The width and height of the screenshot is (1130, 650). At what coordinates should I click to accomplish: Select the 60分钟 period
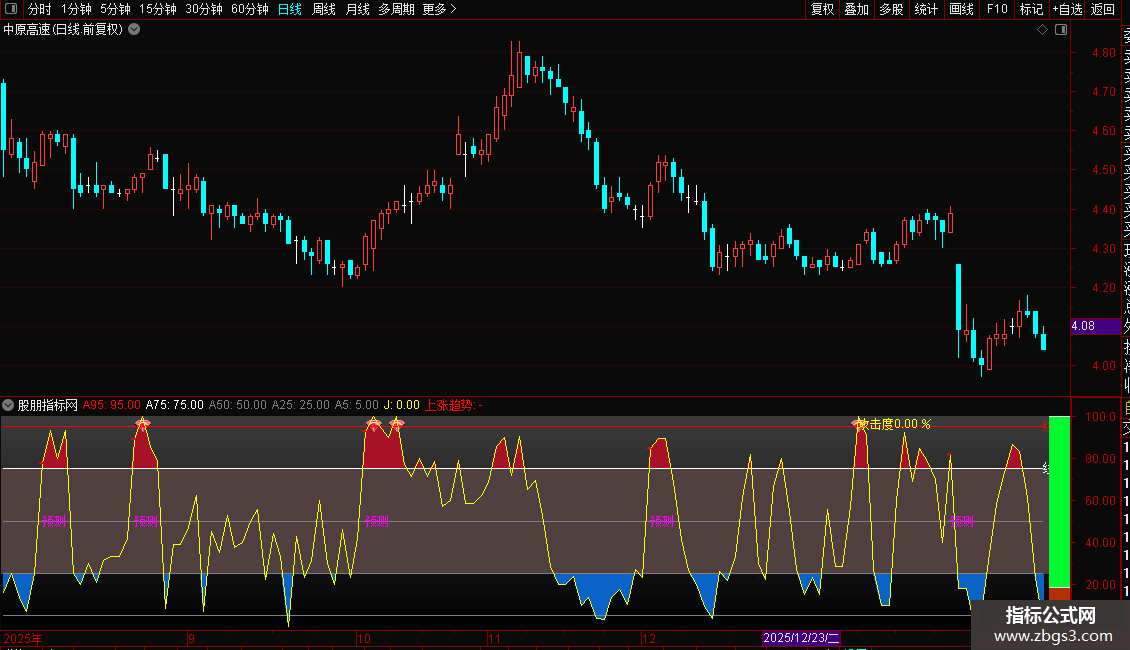pyautogui.click(x=250, y=9)
